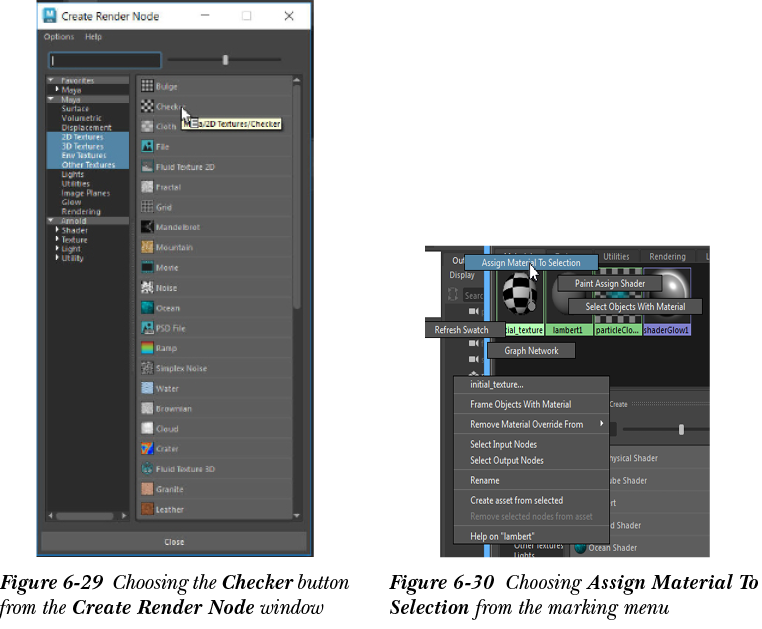
Task: Collapse the Favorites section in tree
Action: 50,80
